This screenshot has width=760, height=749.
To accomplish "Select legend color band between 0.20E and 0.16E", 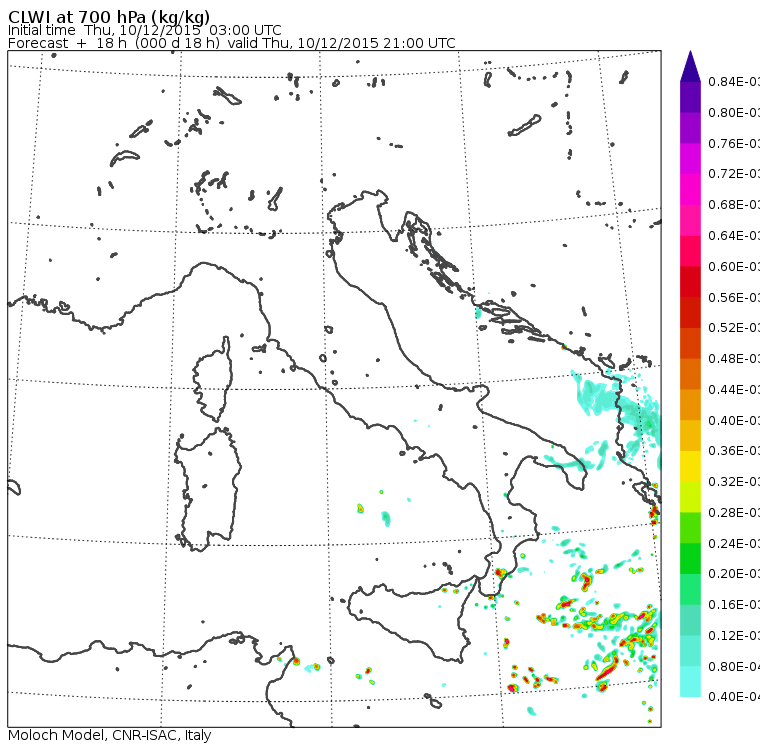I will (690, 590).
